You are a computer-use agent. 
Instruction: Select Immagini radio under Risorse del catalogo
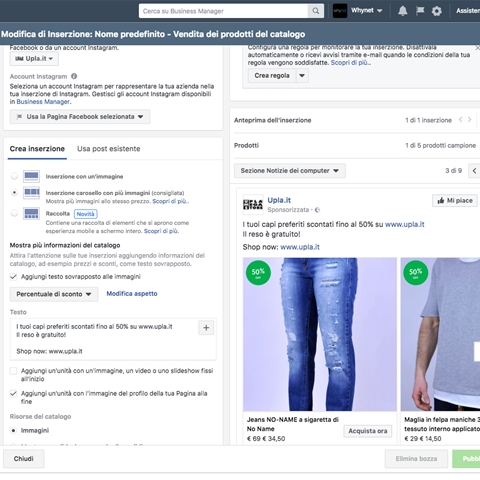click(x=13, y=431)
